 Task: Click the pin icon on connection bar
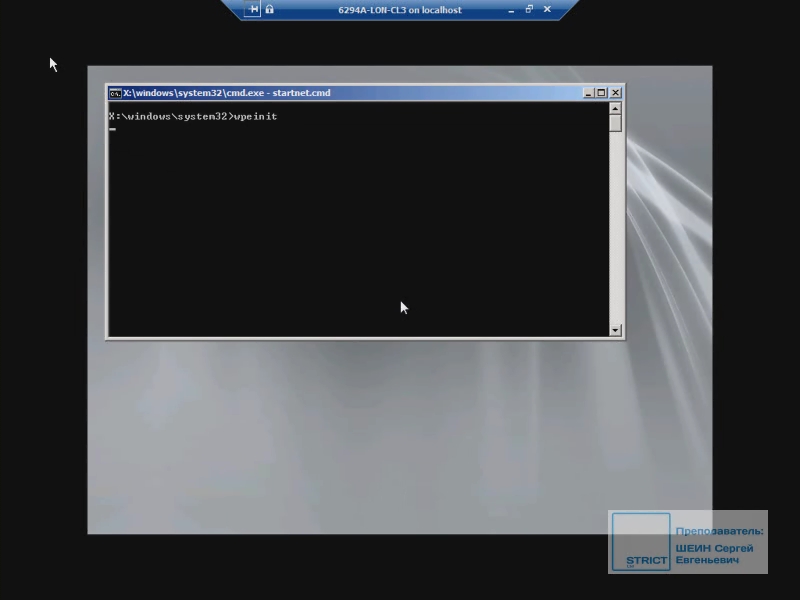(254, 10)
